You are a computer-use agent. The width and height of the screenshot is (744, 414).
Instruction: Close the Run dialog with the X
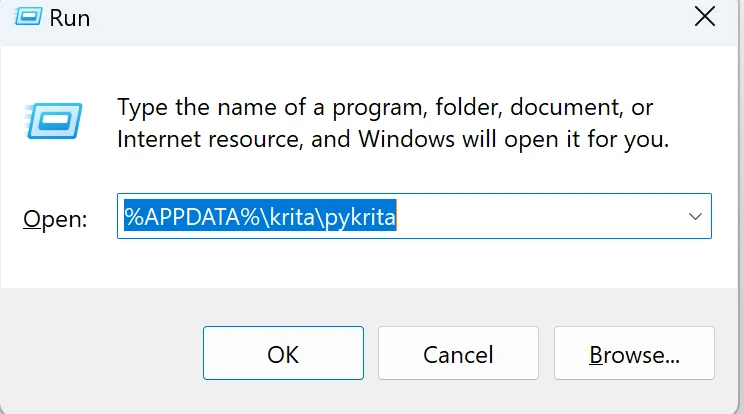705,17
